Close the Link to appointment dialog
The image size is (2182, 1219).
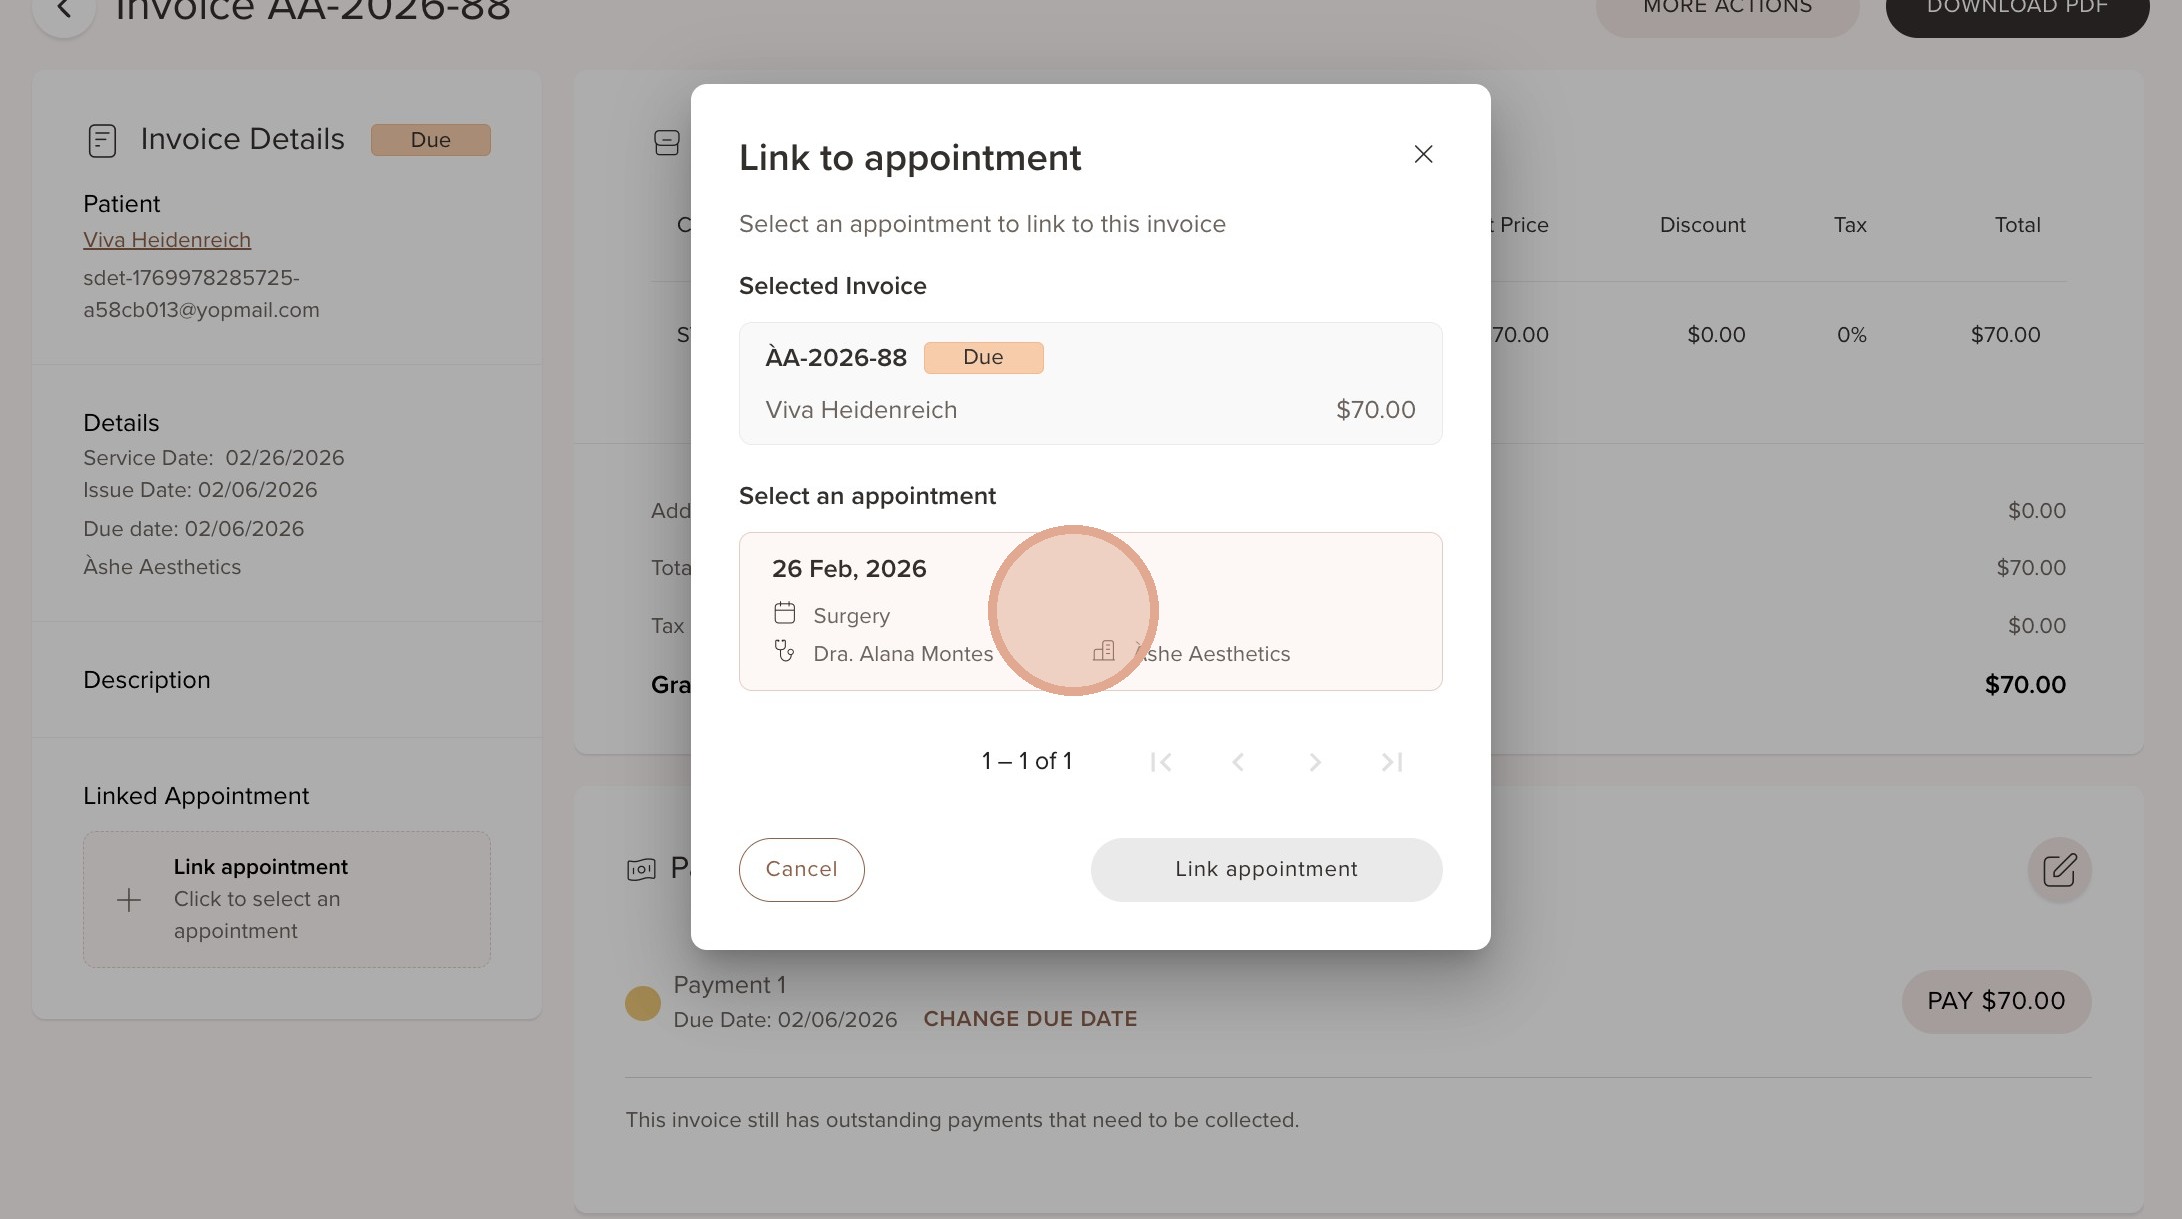[1423, 154]
